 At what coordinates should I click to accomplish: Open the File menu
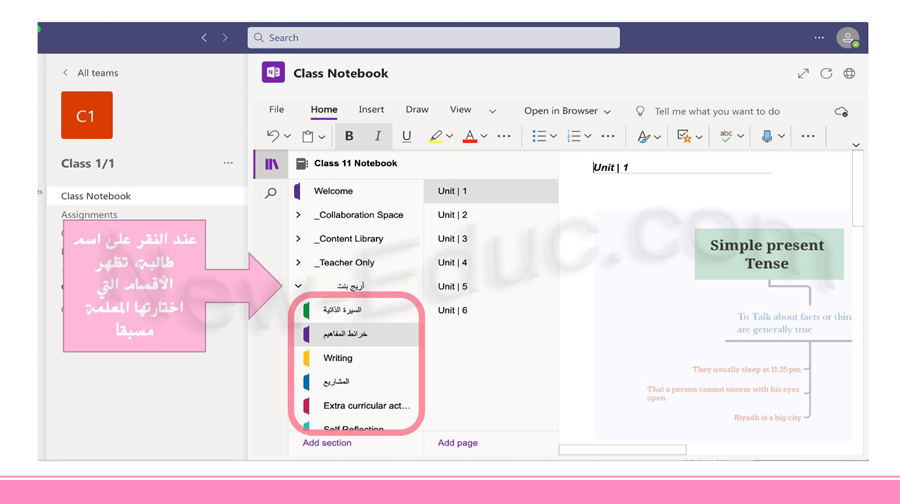tap(277, 109)
